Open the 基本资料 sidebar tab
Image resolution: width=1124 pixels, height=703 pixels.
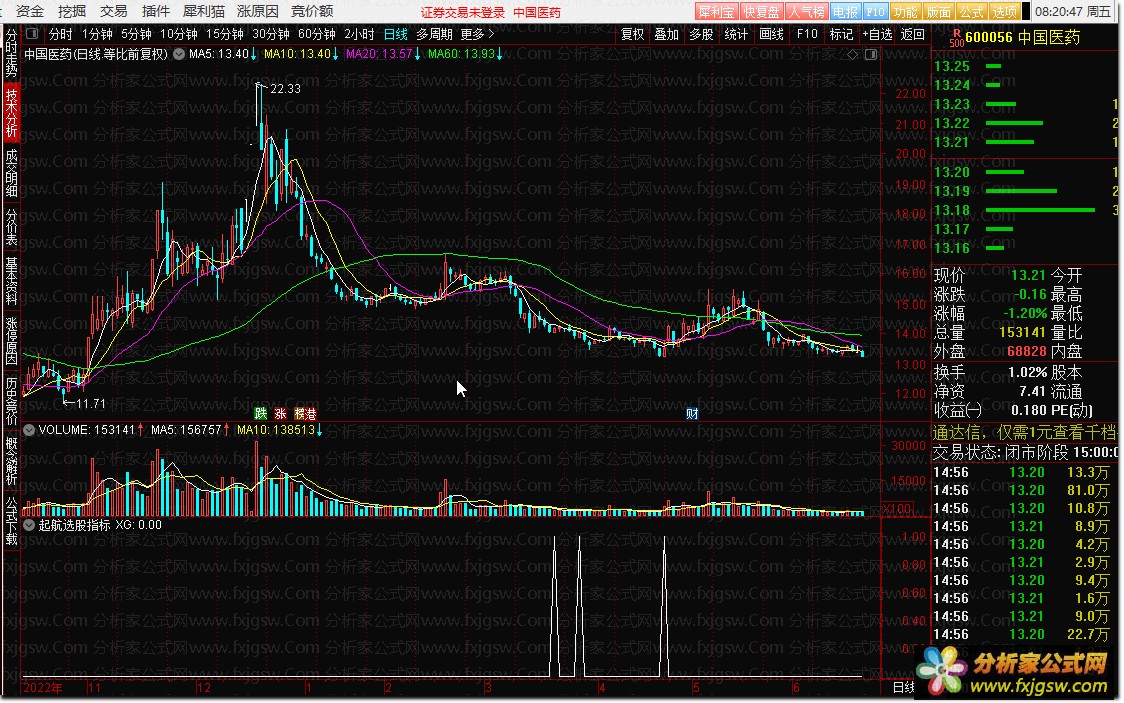coord(11,280)
